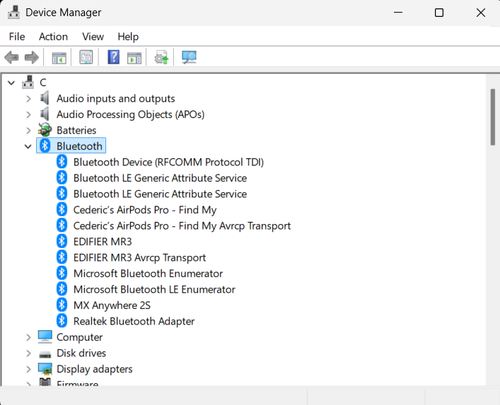
Task: Click Bluetooth icon beside AirPods Pro Avrcp Transport
Action: [x=62, y=226]
